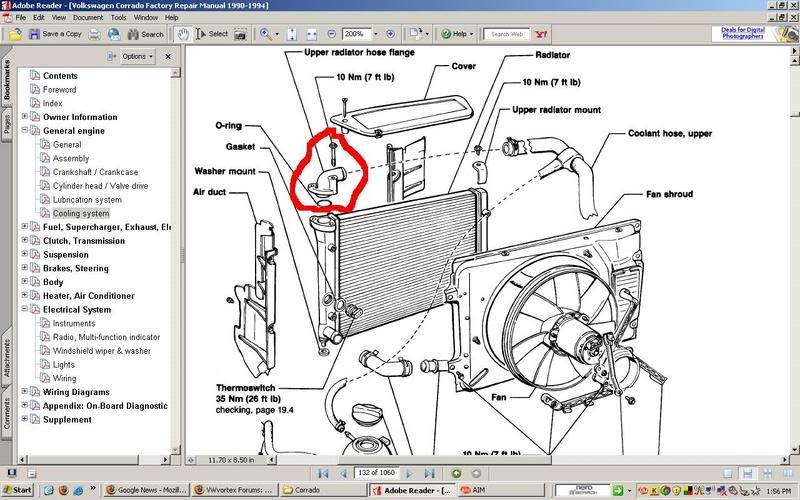
Task: Open the Foreword bookmark
Action: pyautogui.click(x=59, y=89)
